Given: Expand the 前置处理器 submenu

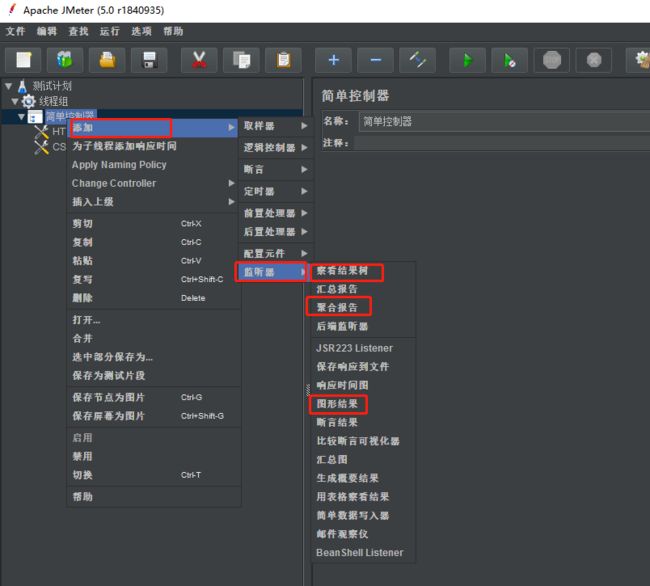Looking at the screenshot, I should (x=275, y=213).
